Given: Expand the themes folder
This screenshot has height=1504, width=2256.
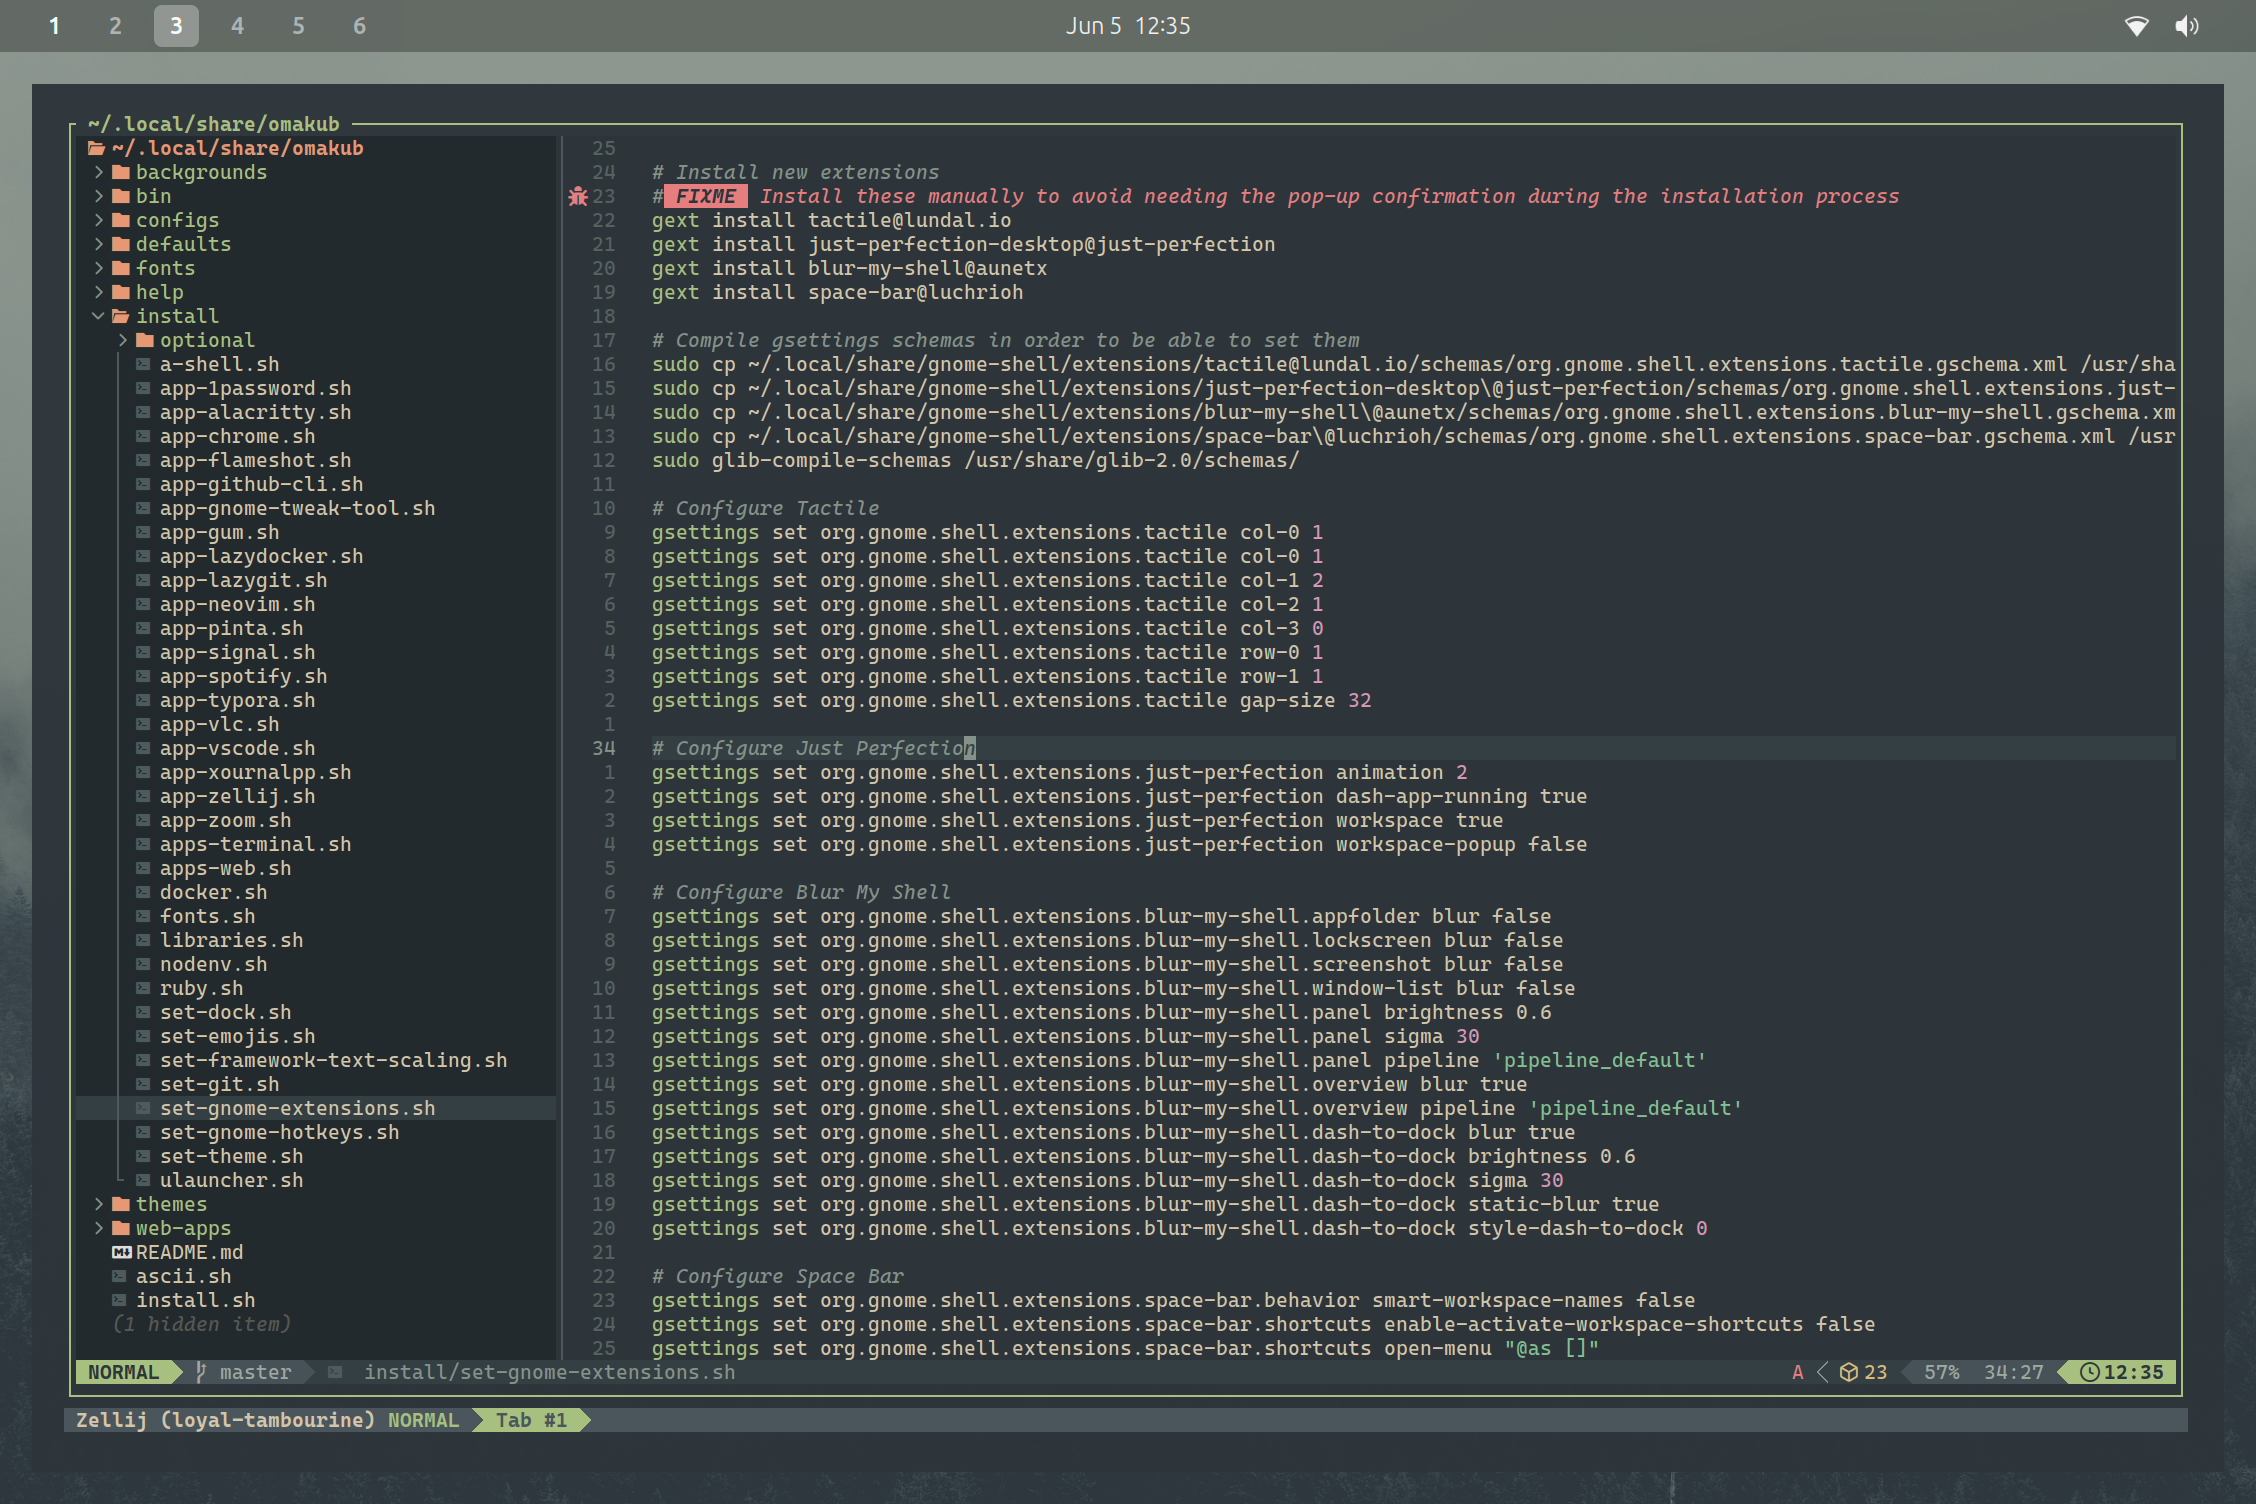Looking at the screenshot, I should click(x=98, y=1204).
